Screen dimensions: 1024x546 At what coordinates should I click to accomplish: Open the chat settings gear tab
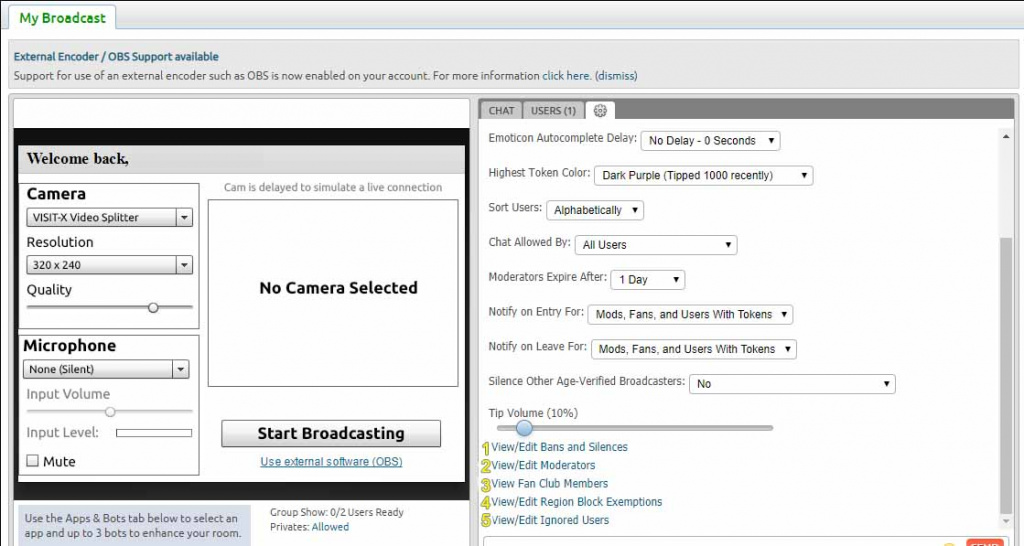[600, 110]
